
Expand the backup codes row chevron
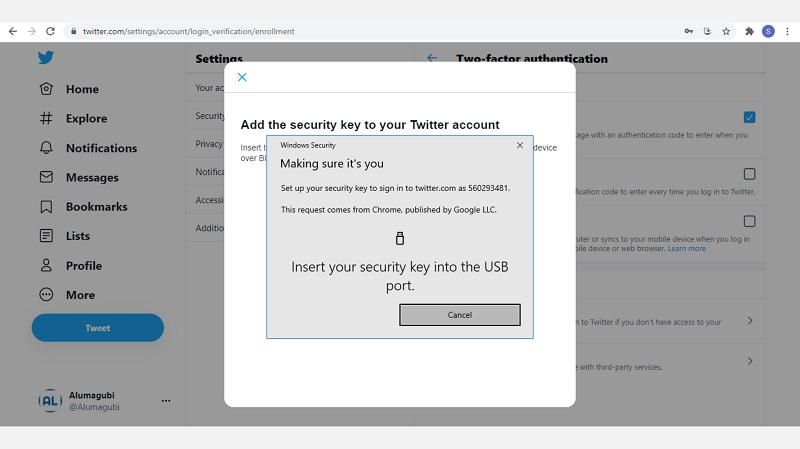[750, 321]
